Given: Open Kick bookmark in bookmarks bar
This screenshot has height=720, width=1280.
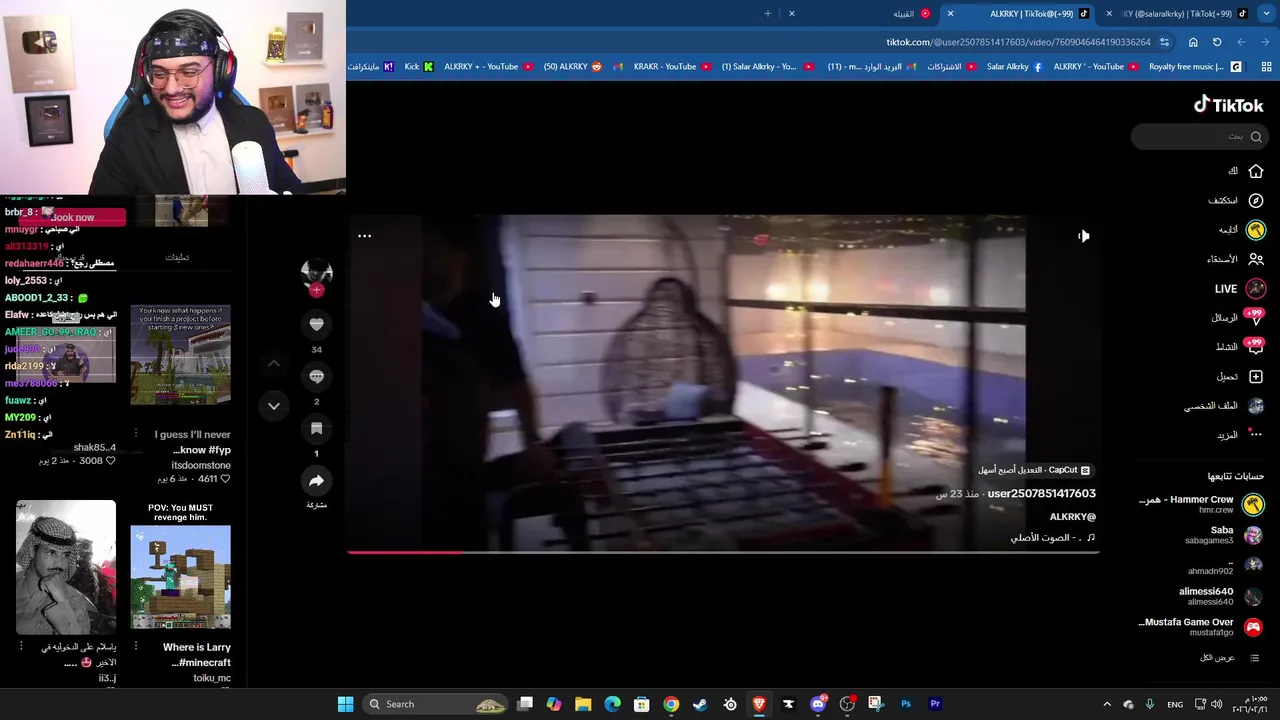Looking at the screenshot, I should (x=419, y=67).
